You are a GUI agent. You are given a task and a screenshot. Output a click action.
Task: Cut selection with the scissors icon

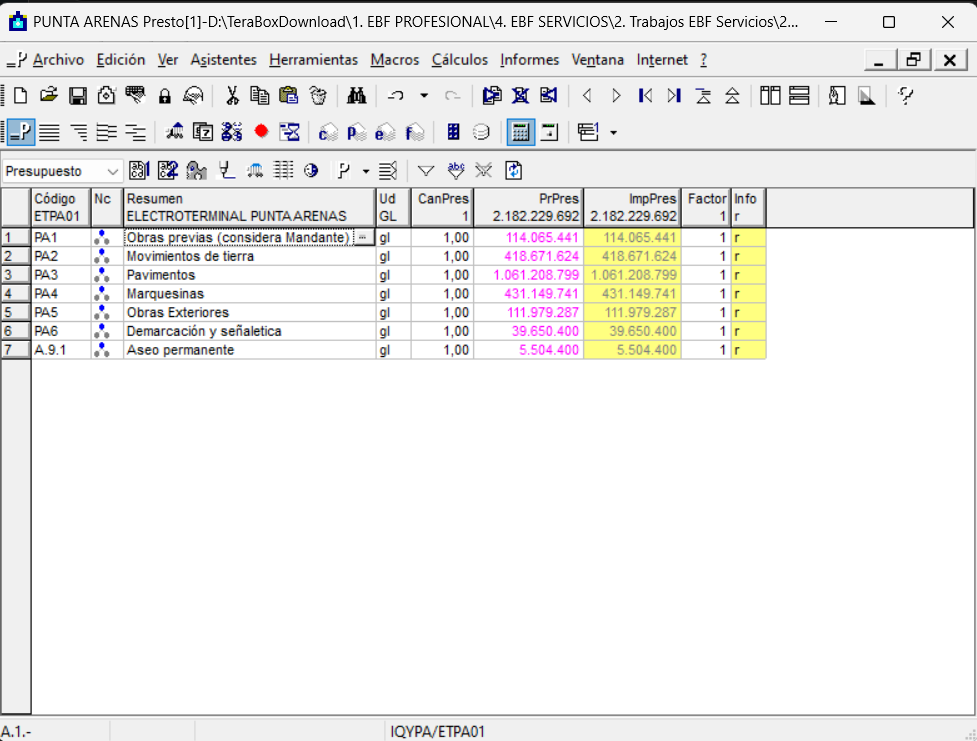pos(232,96)
